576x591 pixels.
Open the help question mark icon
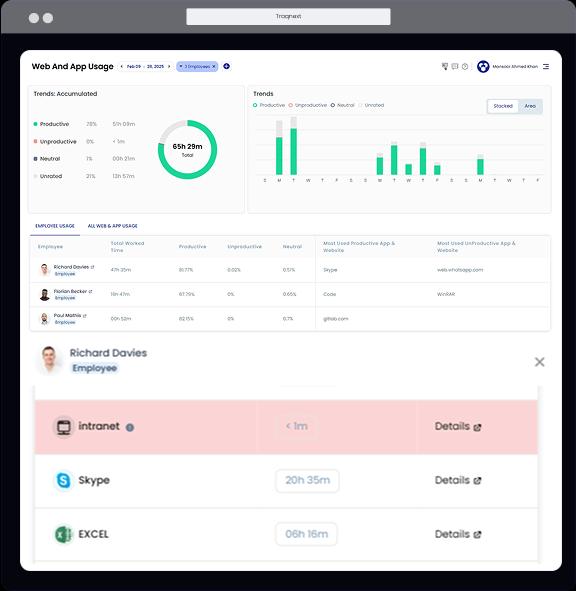(465, 66)
